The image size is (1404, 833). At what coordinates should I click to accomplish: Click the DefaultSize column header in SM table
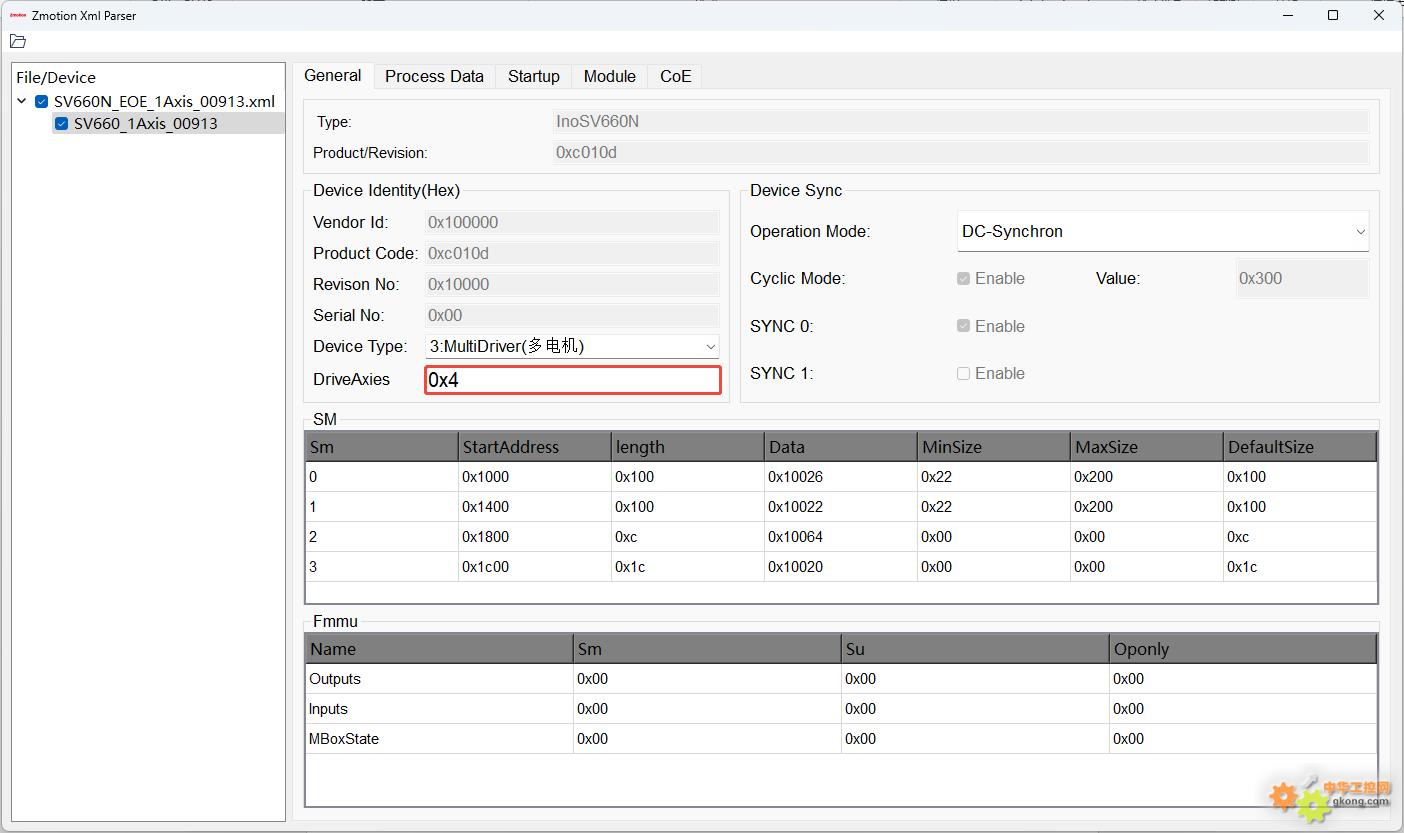point(1298,447)
